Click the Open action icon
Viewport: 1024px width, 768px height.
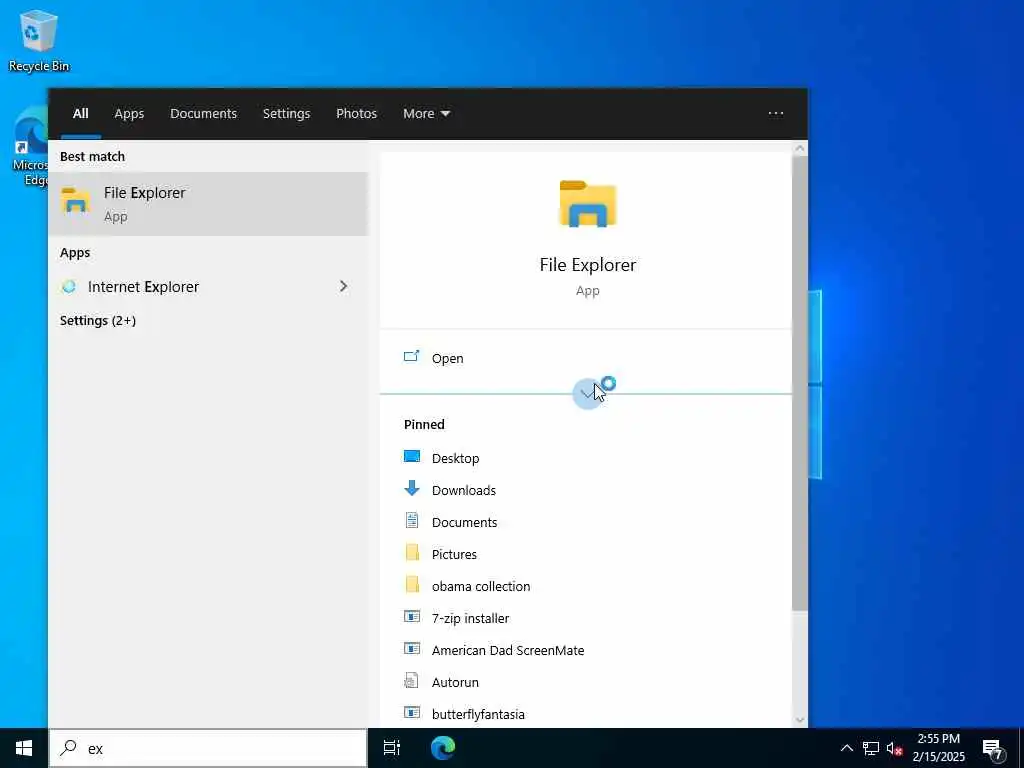[x=411, y=357]
